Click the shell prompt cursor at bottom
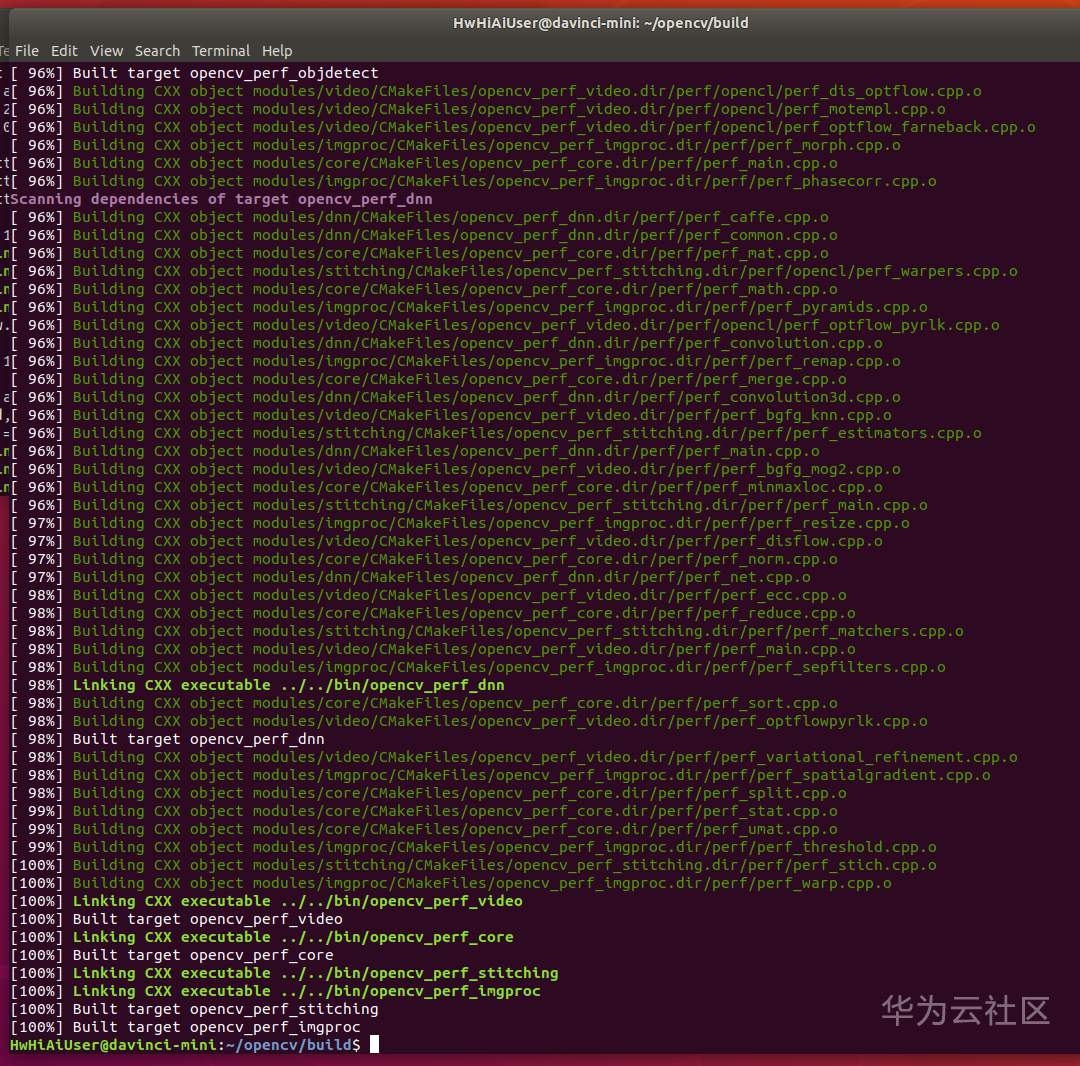 pyautogui.click(x=374, y=1045)
